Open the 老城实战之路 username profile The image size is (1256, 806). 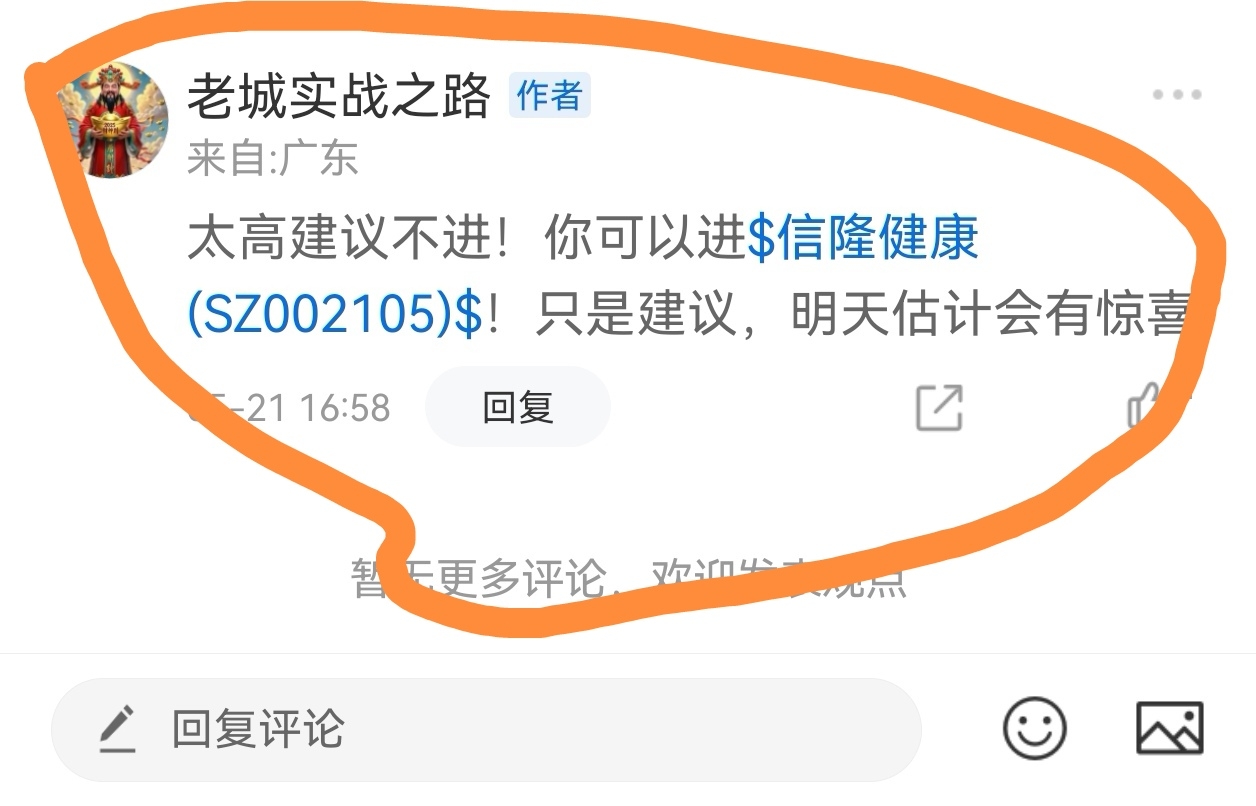pos(339,97)
